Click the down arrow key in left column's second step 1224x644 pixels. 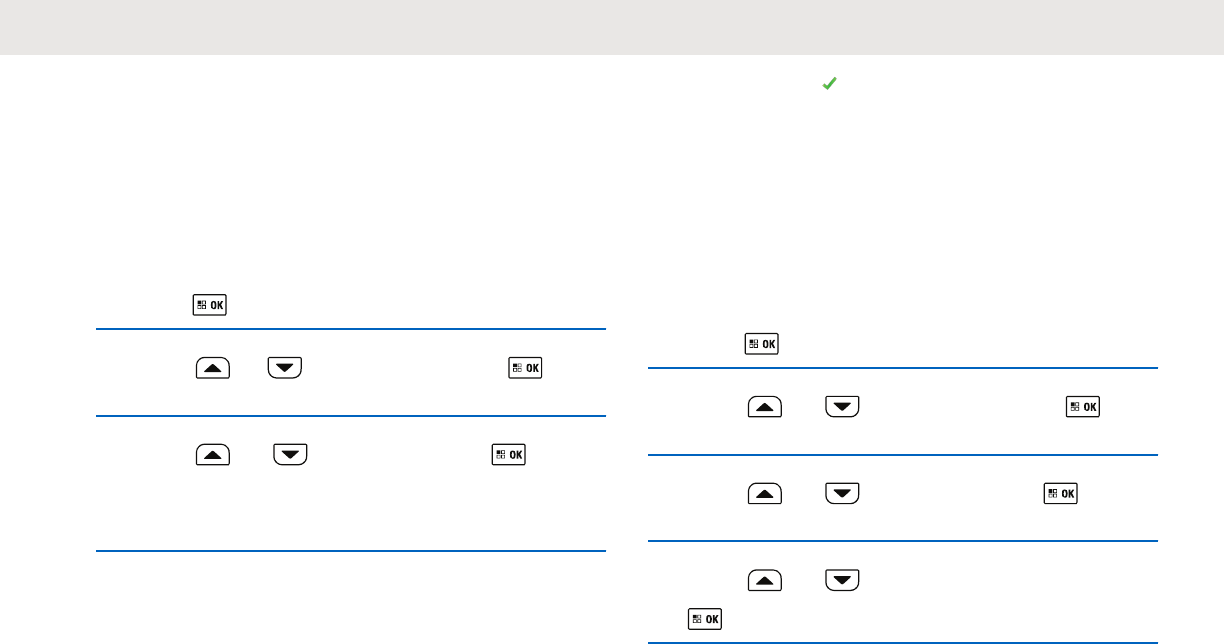[x=285, y=368]
